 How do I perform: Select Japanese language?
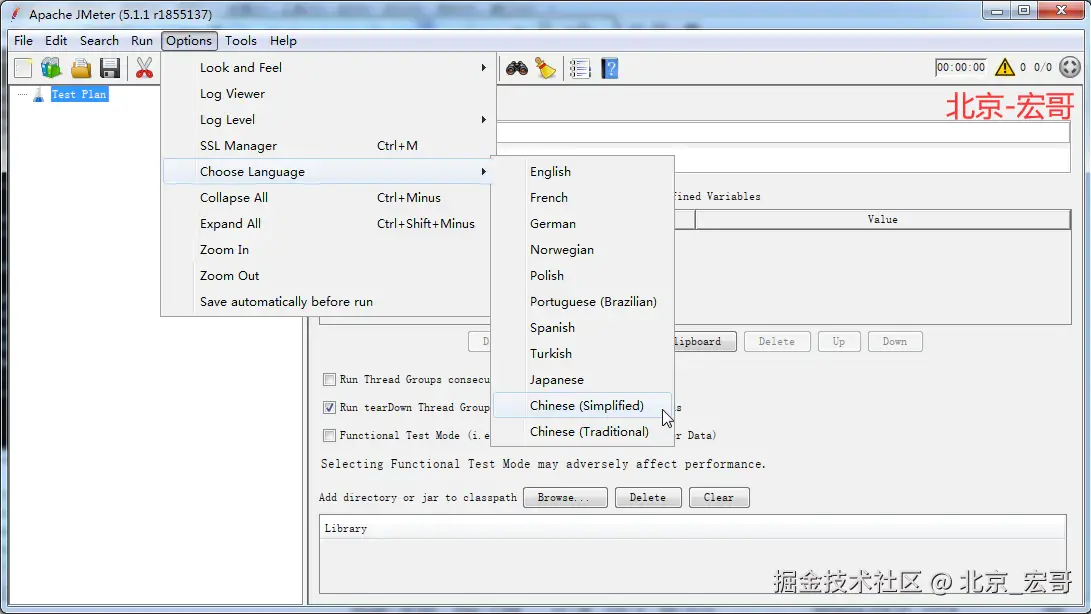(582, 379)
